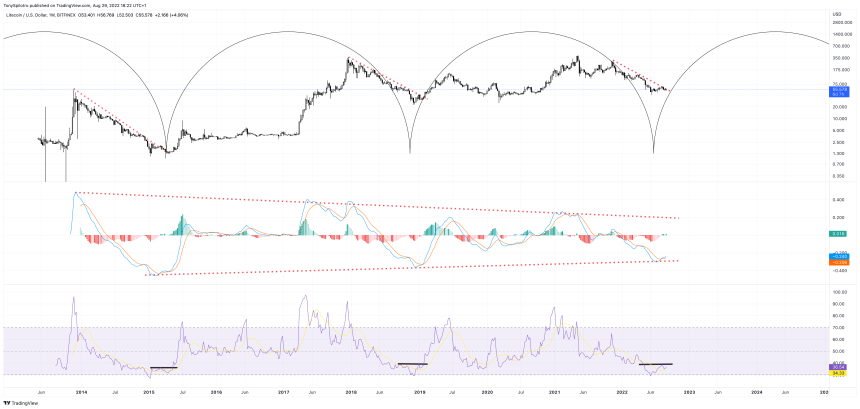This screenshot has width=860, height=409.
Task: Click the green MACD histogram value label
Action: 840,234
